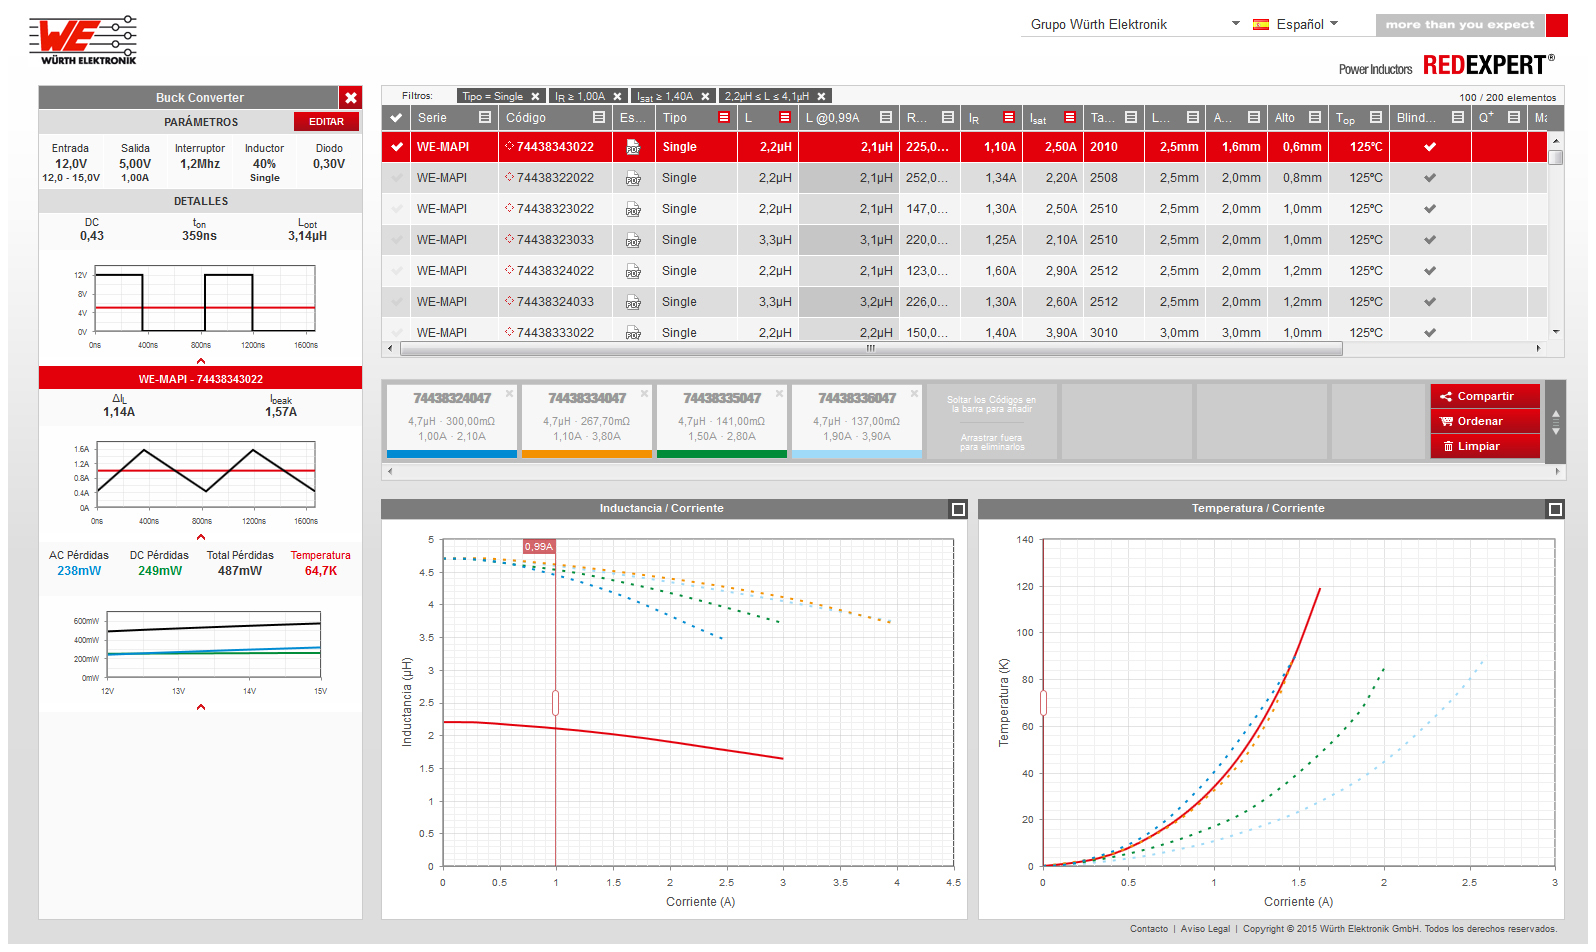Image resolution: width=1596 pixels, height=952 pixels.
Task: Open the Contacto link in footer
Action: tap(1149, 929)
